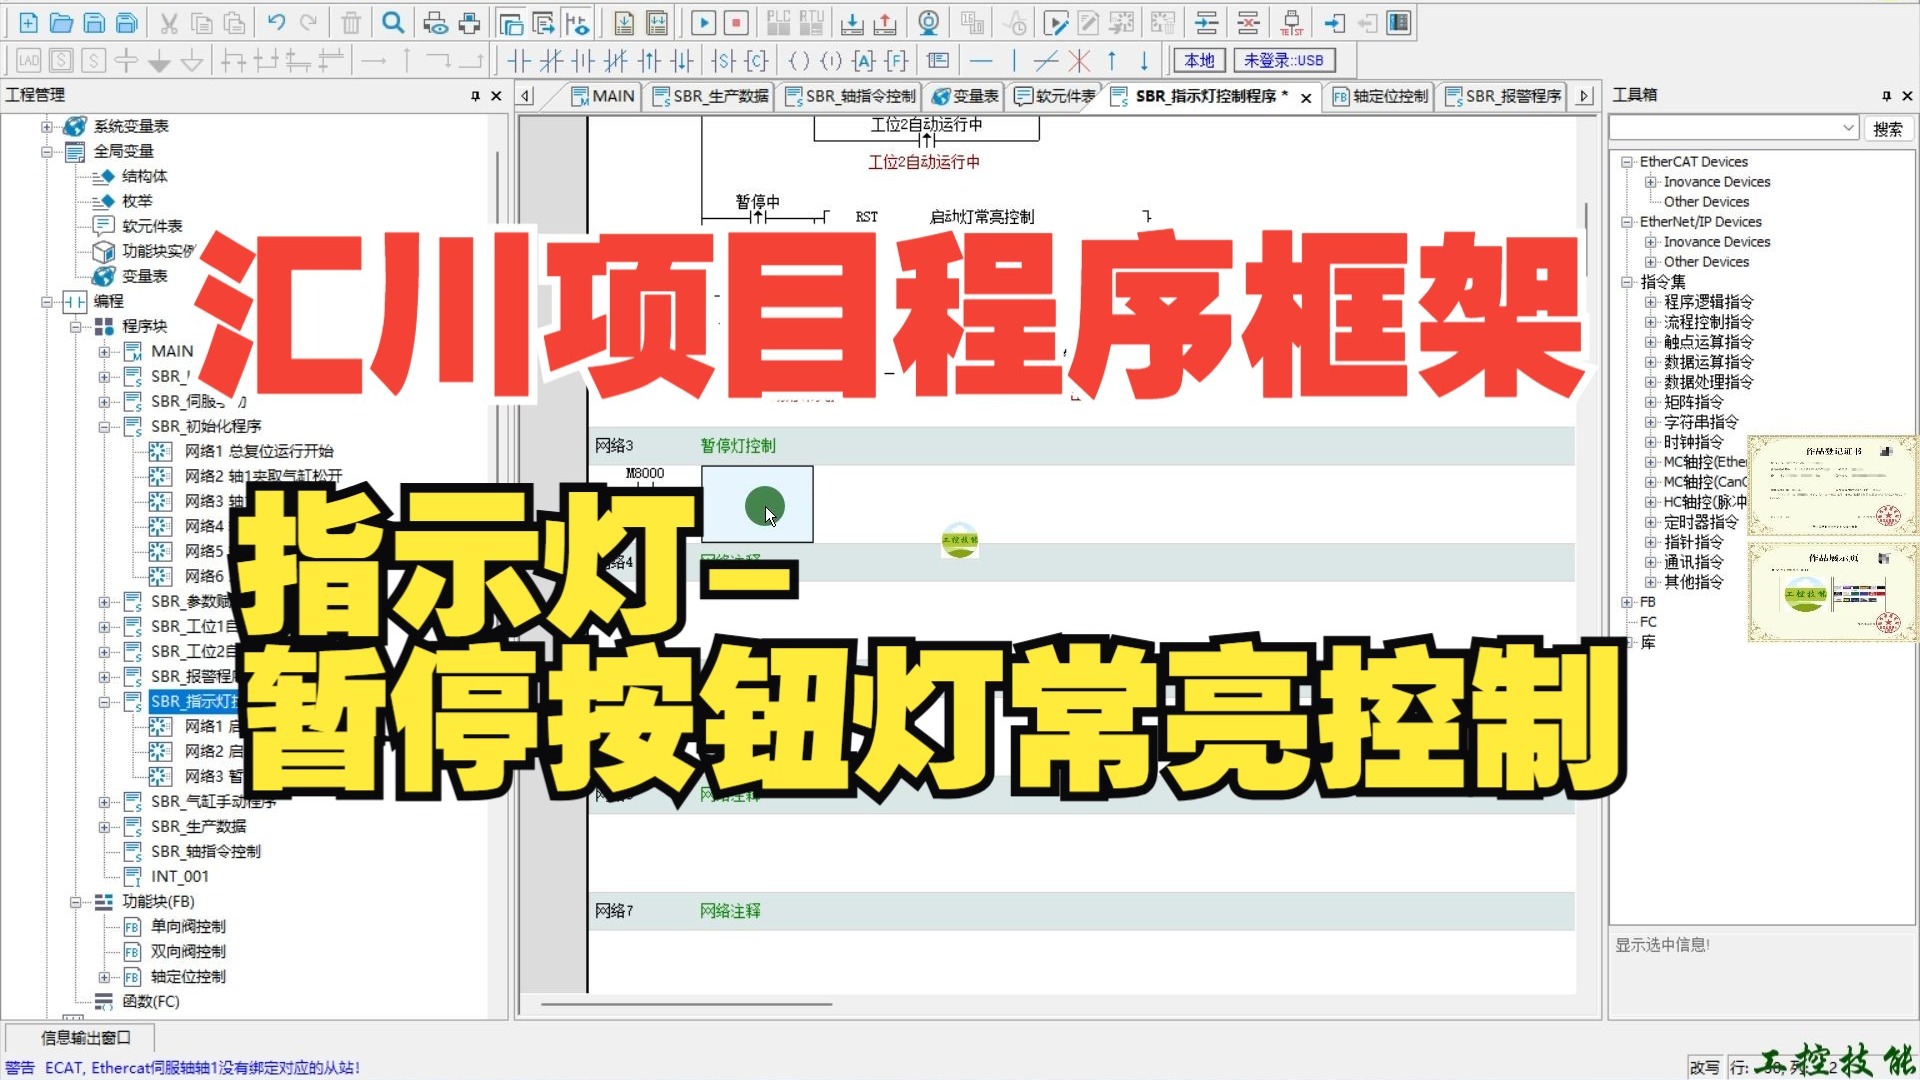
Task: Click the Open Project folder icon
Action: (x=61, y=23)
